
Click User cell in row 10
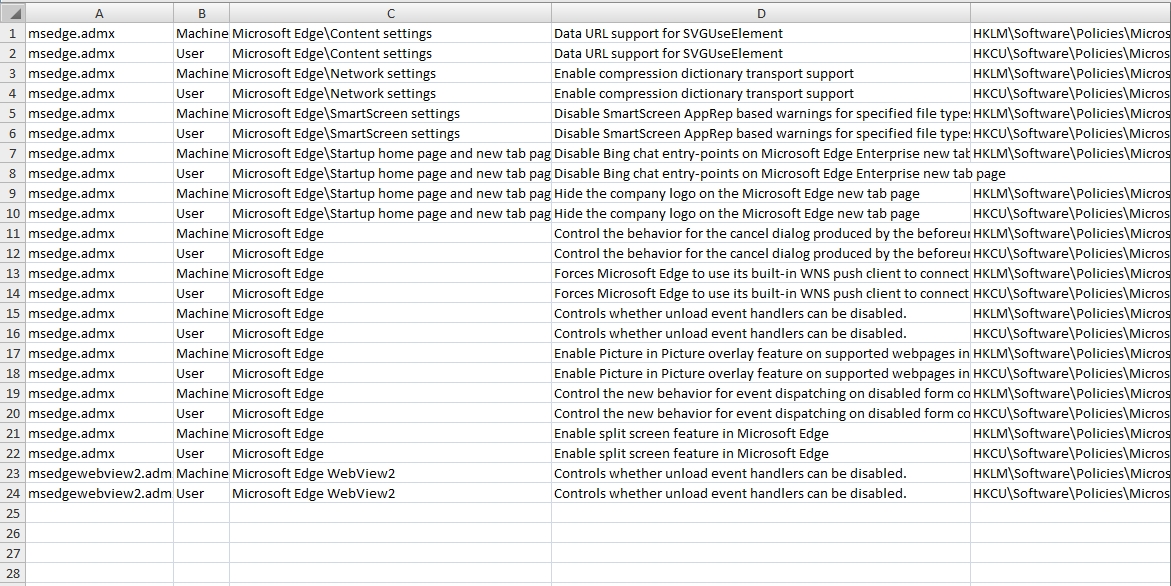tap(202, 213)
